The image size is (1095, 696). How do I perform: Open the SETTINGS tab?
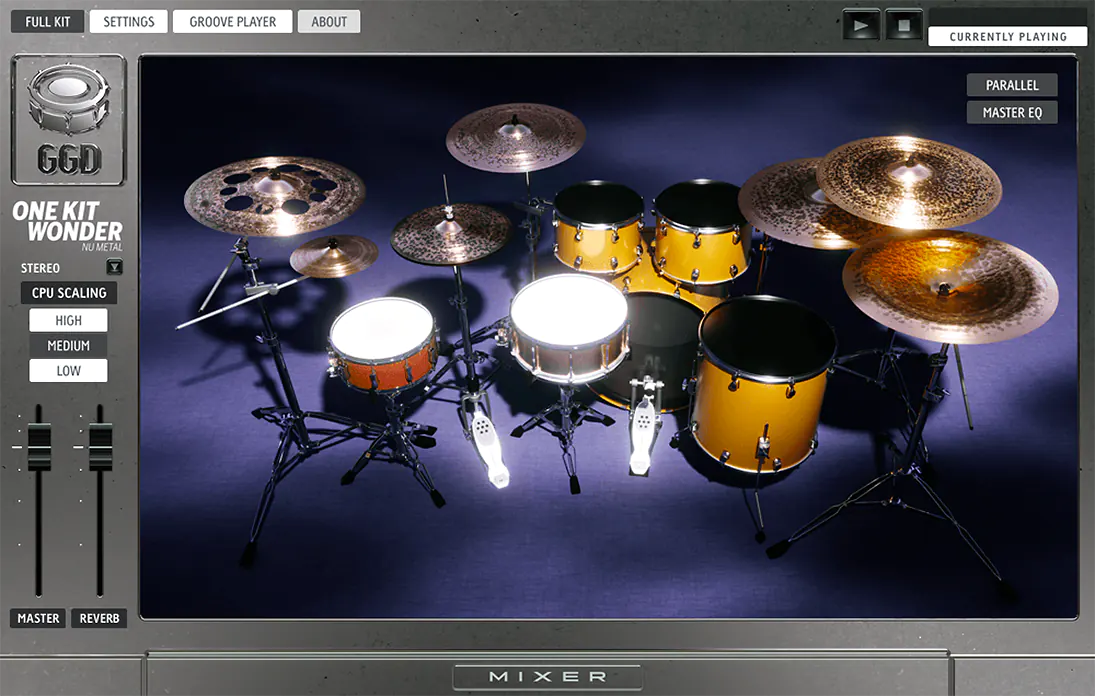tap(128, 20)
